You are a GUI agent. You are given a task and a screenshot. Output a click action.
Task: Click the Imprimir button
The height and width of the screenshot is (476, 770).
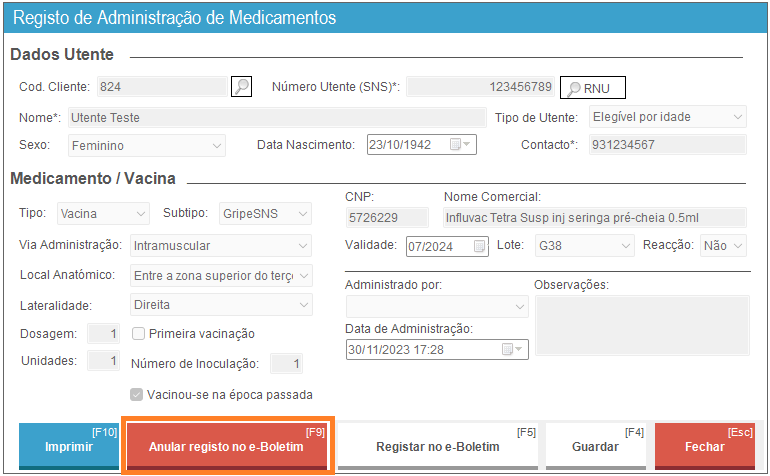click(x=69, y=446)
